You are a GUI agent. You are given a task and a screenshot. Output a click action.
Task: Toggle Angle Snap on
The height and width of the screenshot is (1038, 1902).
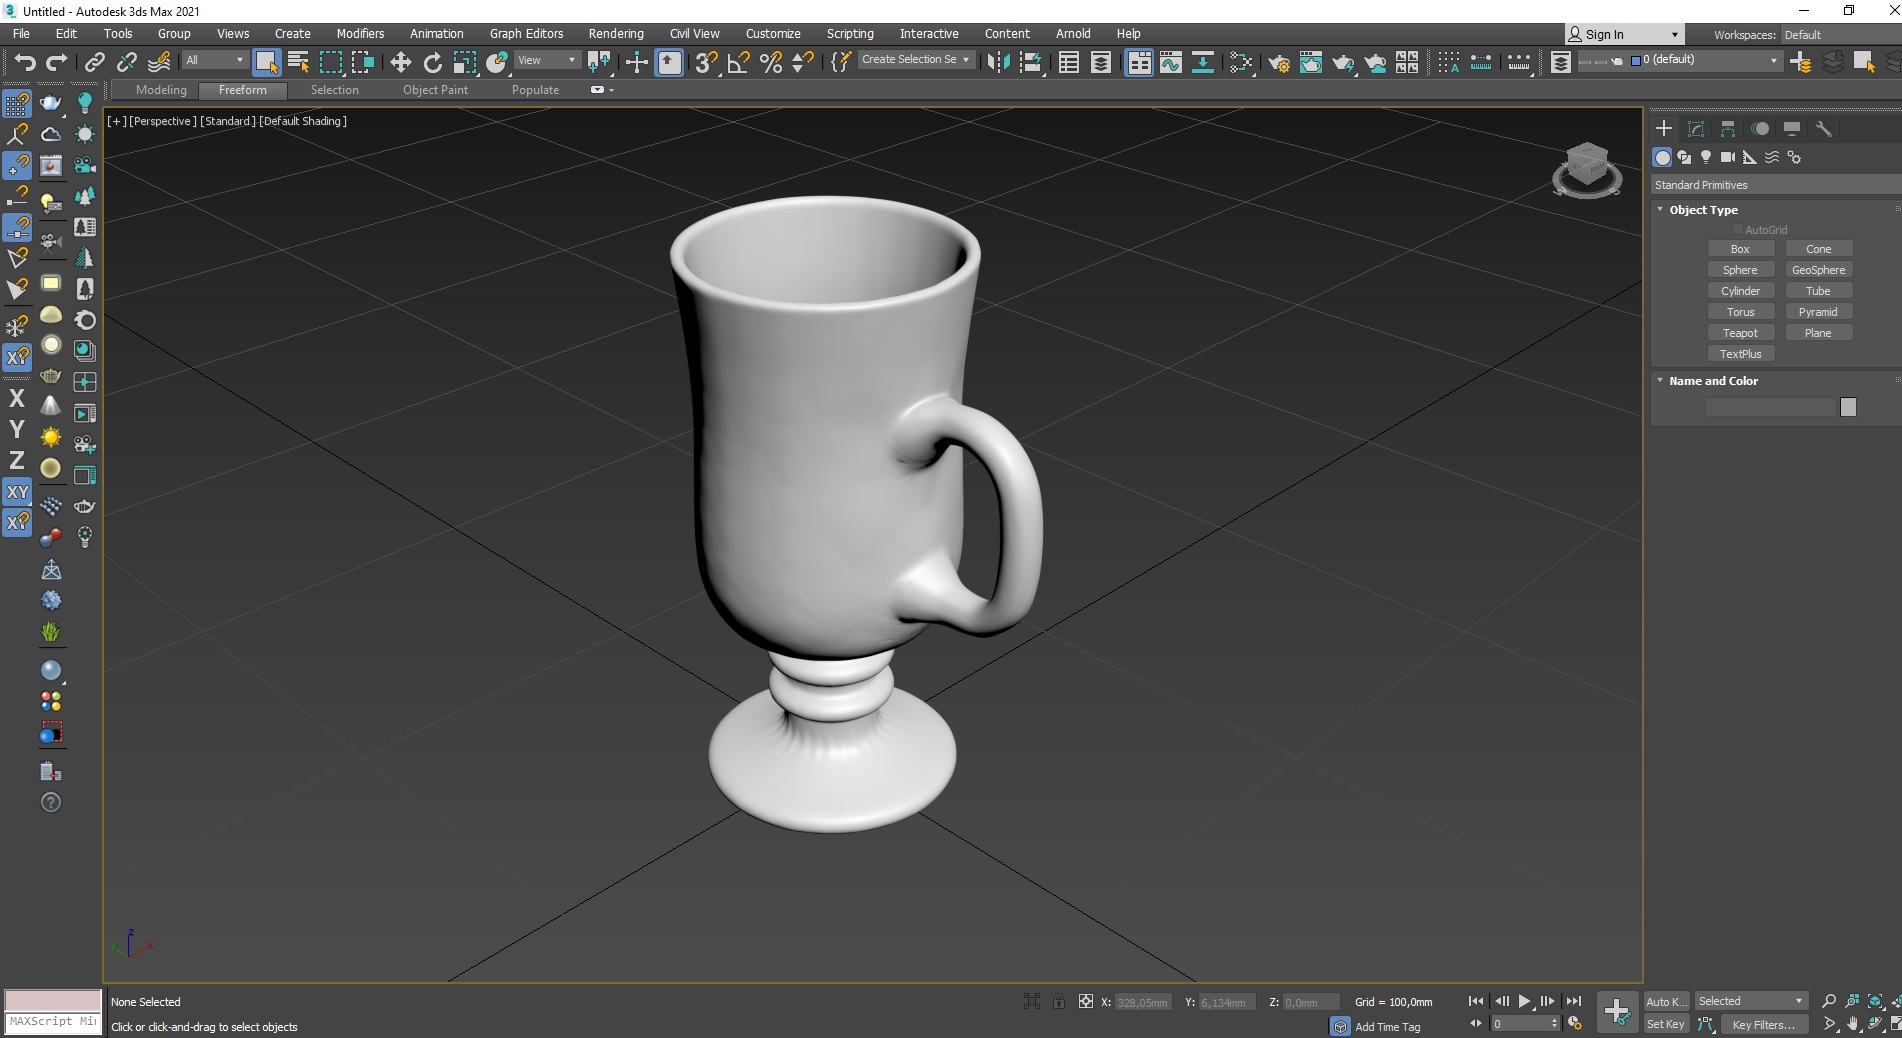739,62
